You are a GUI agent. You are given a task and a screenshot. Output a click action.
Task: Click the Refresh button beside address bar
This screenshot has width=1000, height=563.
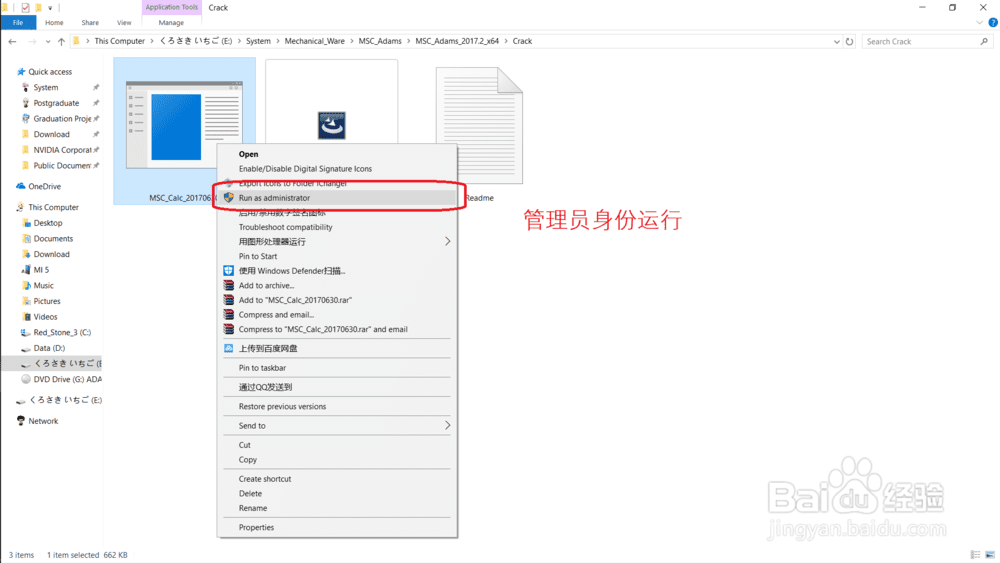click(x=849, y=41)
